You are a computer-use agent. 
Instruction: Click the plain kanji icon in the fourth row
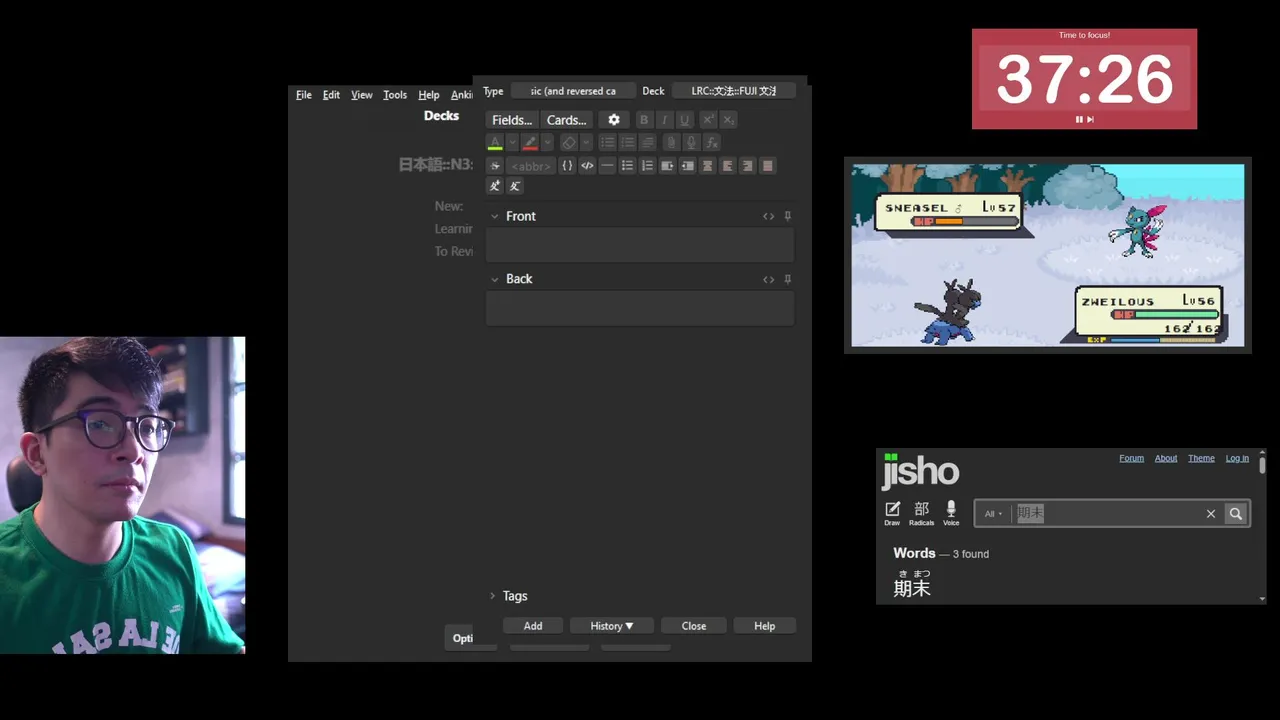(515, 186)
